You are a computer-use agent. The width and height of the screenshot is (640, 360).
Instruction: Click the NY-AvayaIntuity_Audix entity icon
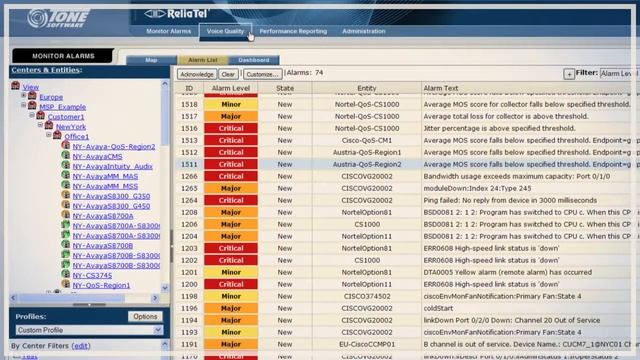pyautogui.click(x=65, y=164)
